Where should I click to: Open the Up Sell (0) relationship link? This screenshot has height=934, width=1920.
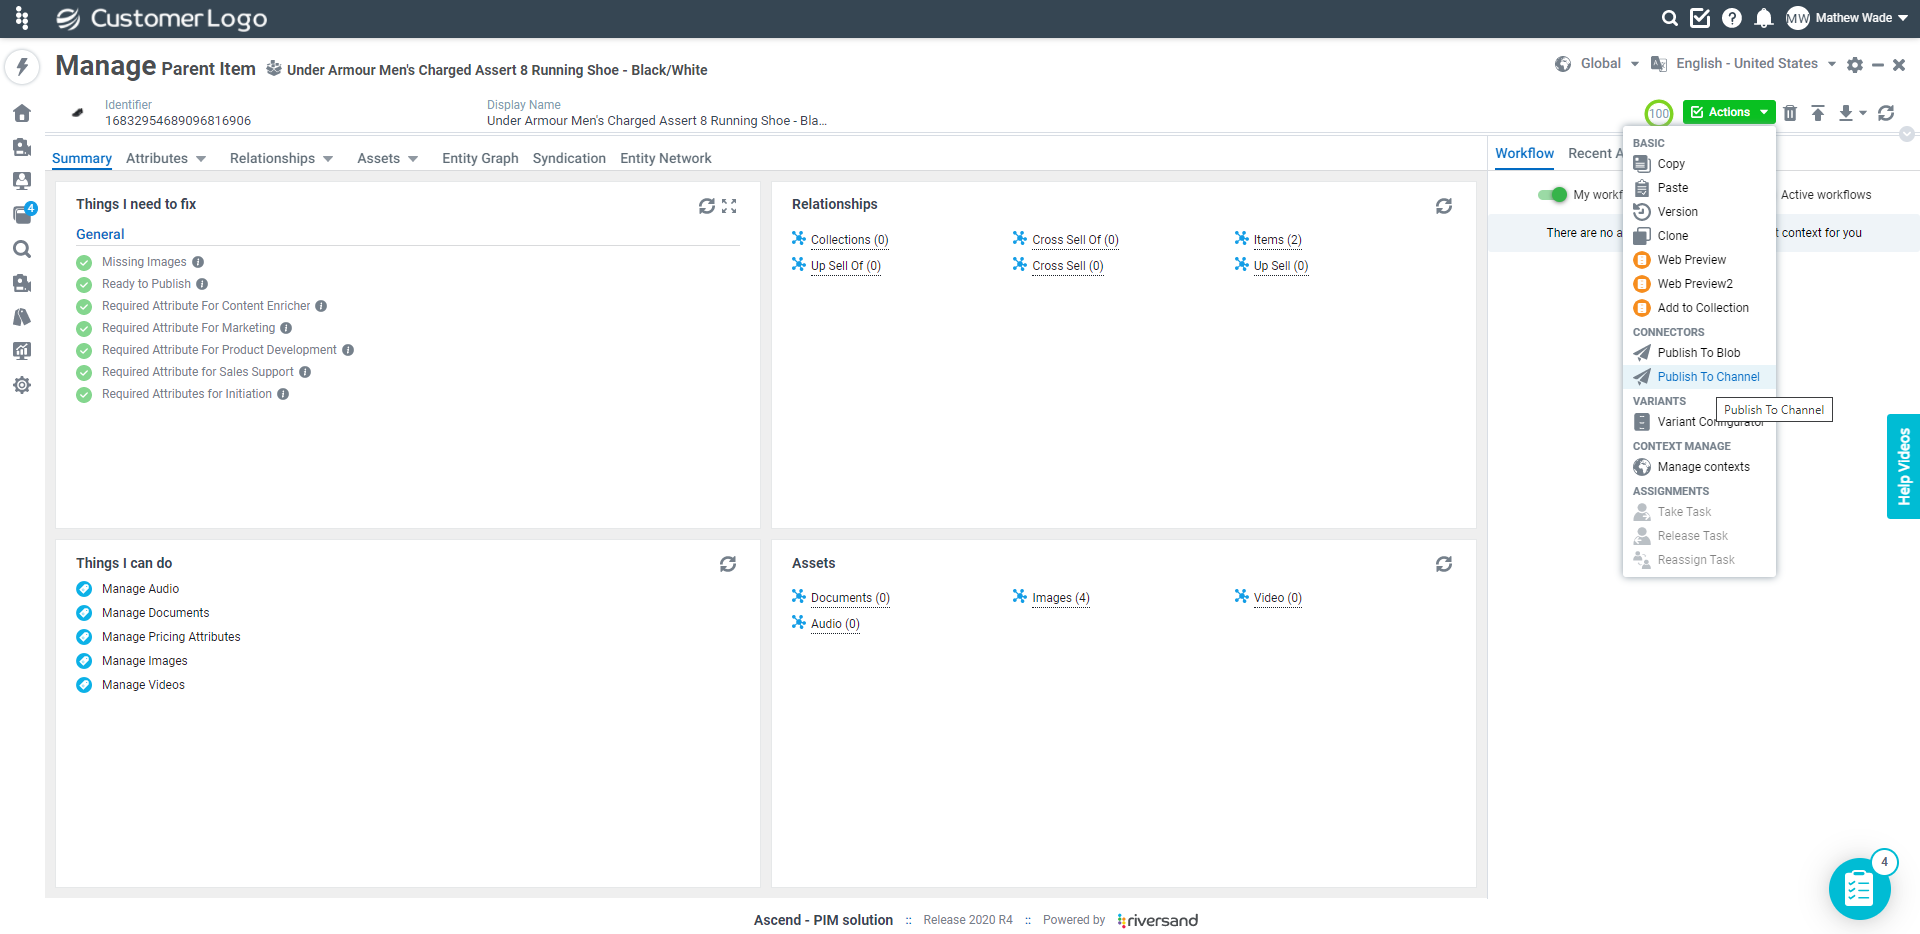1281,266
